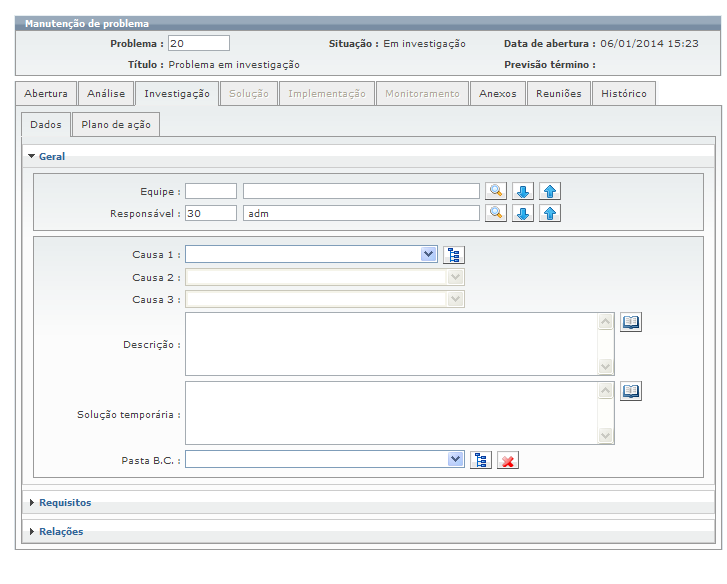The width and height of the screenshot is (727, 584).
Task: Switch to the Abertura tab
Action: click(x=46, y=94)
